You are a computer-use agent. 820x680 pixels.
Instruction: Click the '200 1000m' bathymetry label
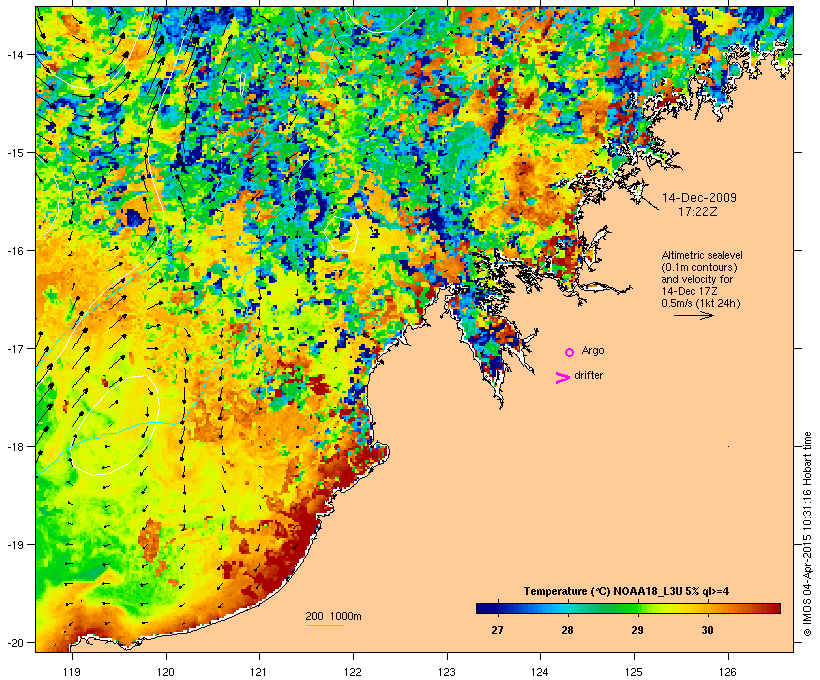click(333, 616)
